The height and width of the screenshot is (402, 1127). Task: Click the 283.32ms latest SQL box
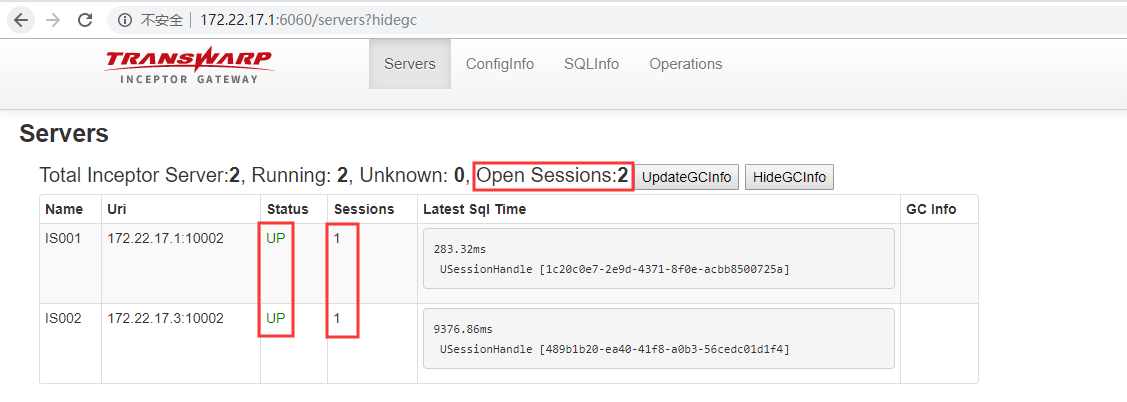coord(658,259)
